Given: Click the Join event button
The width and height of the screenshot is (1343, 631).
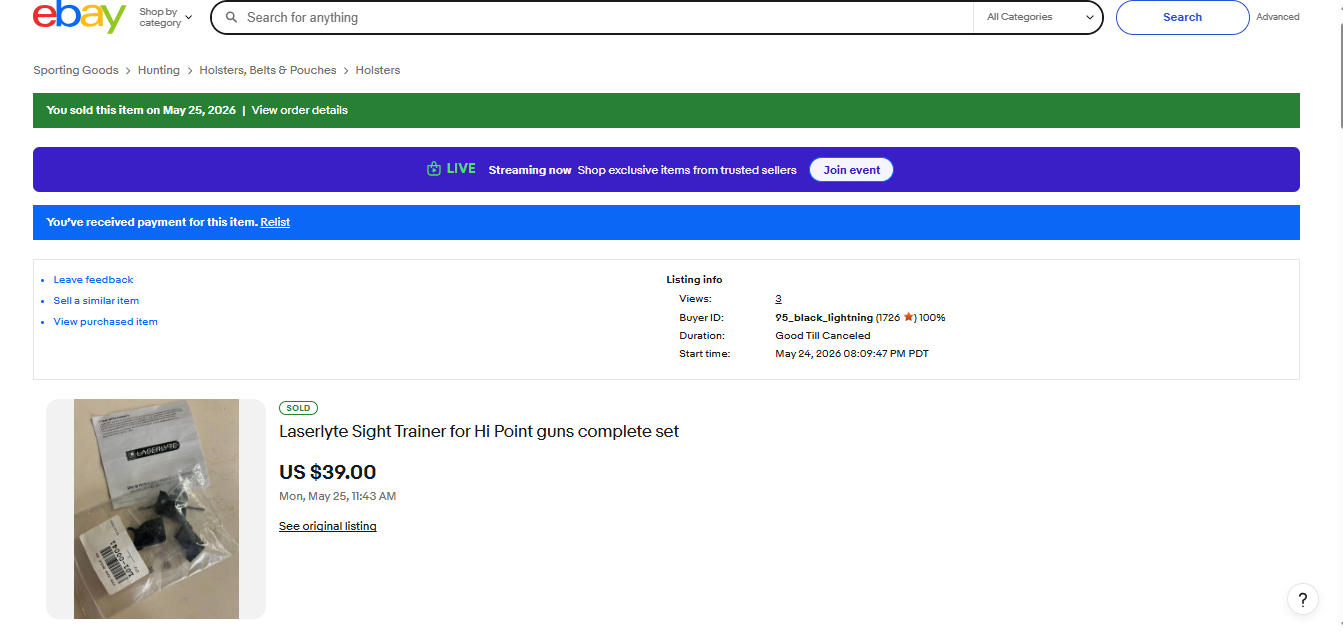Looking at the screenshot, I should point(851,170).
